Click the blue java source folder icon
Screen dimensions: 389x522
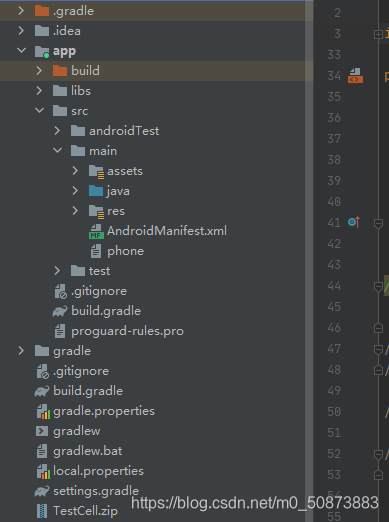[x=96, y=191]
